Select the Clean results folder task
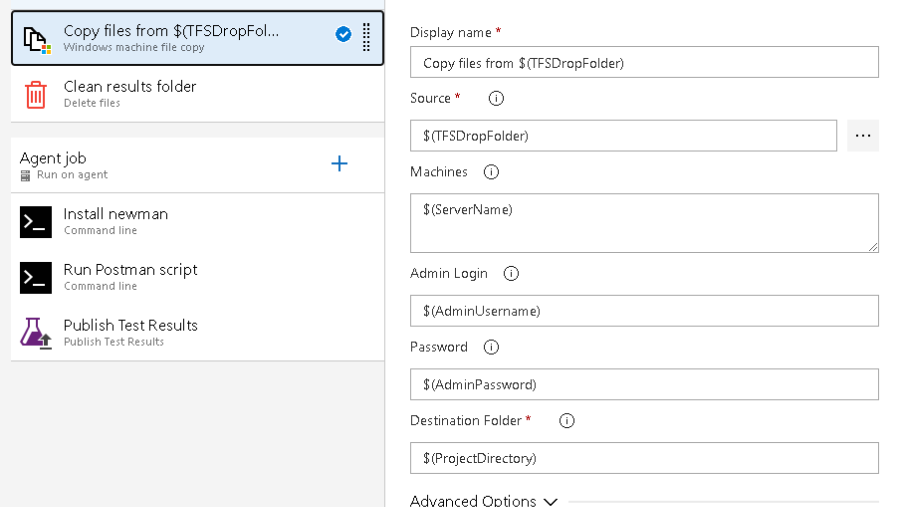 pyautogui.click(x=197, y=94)
